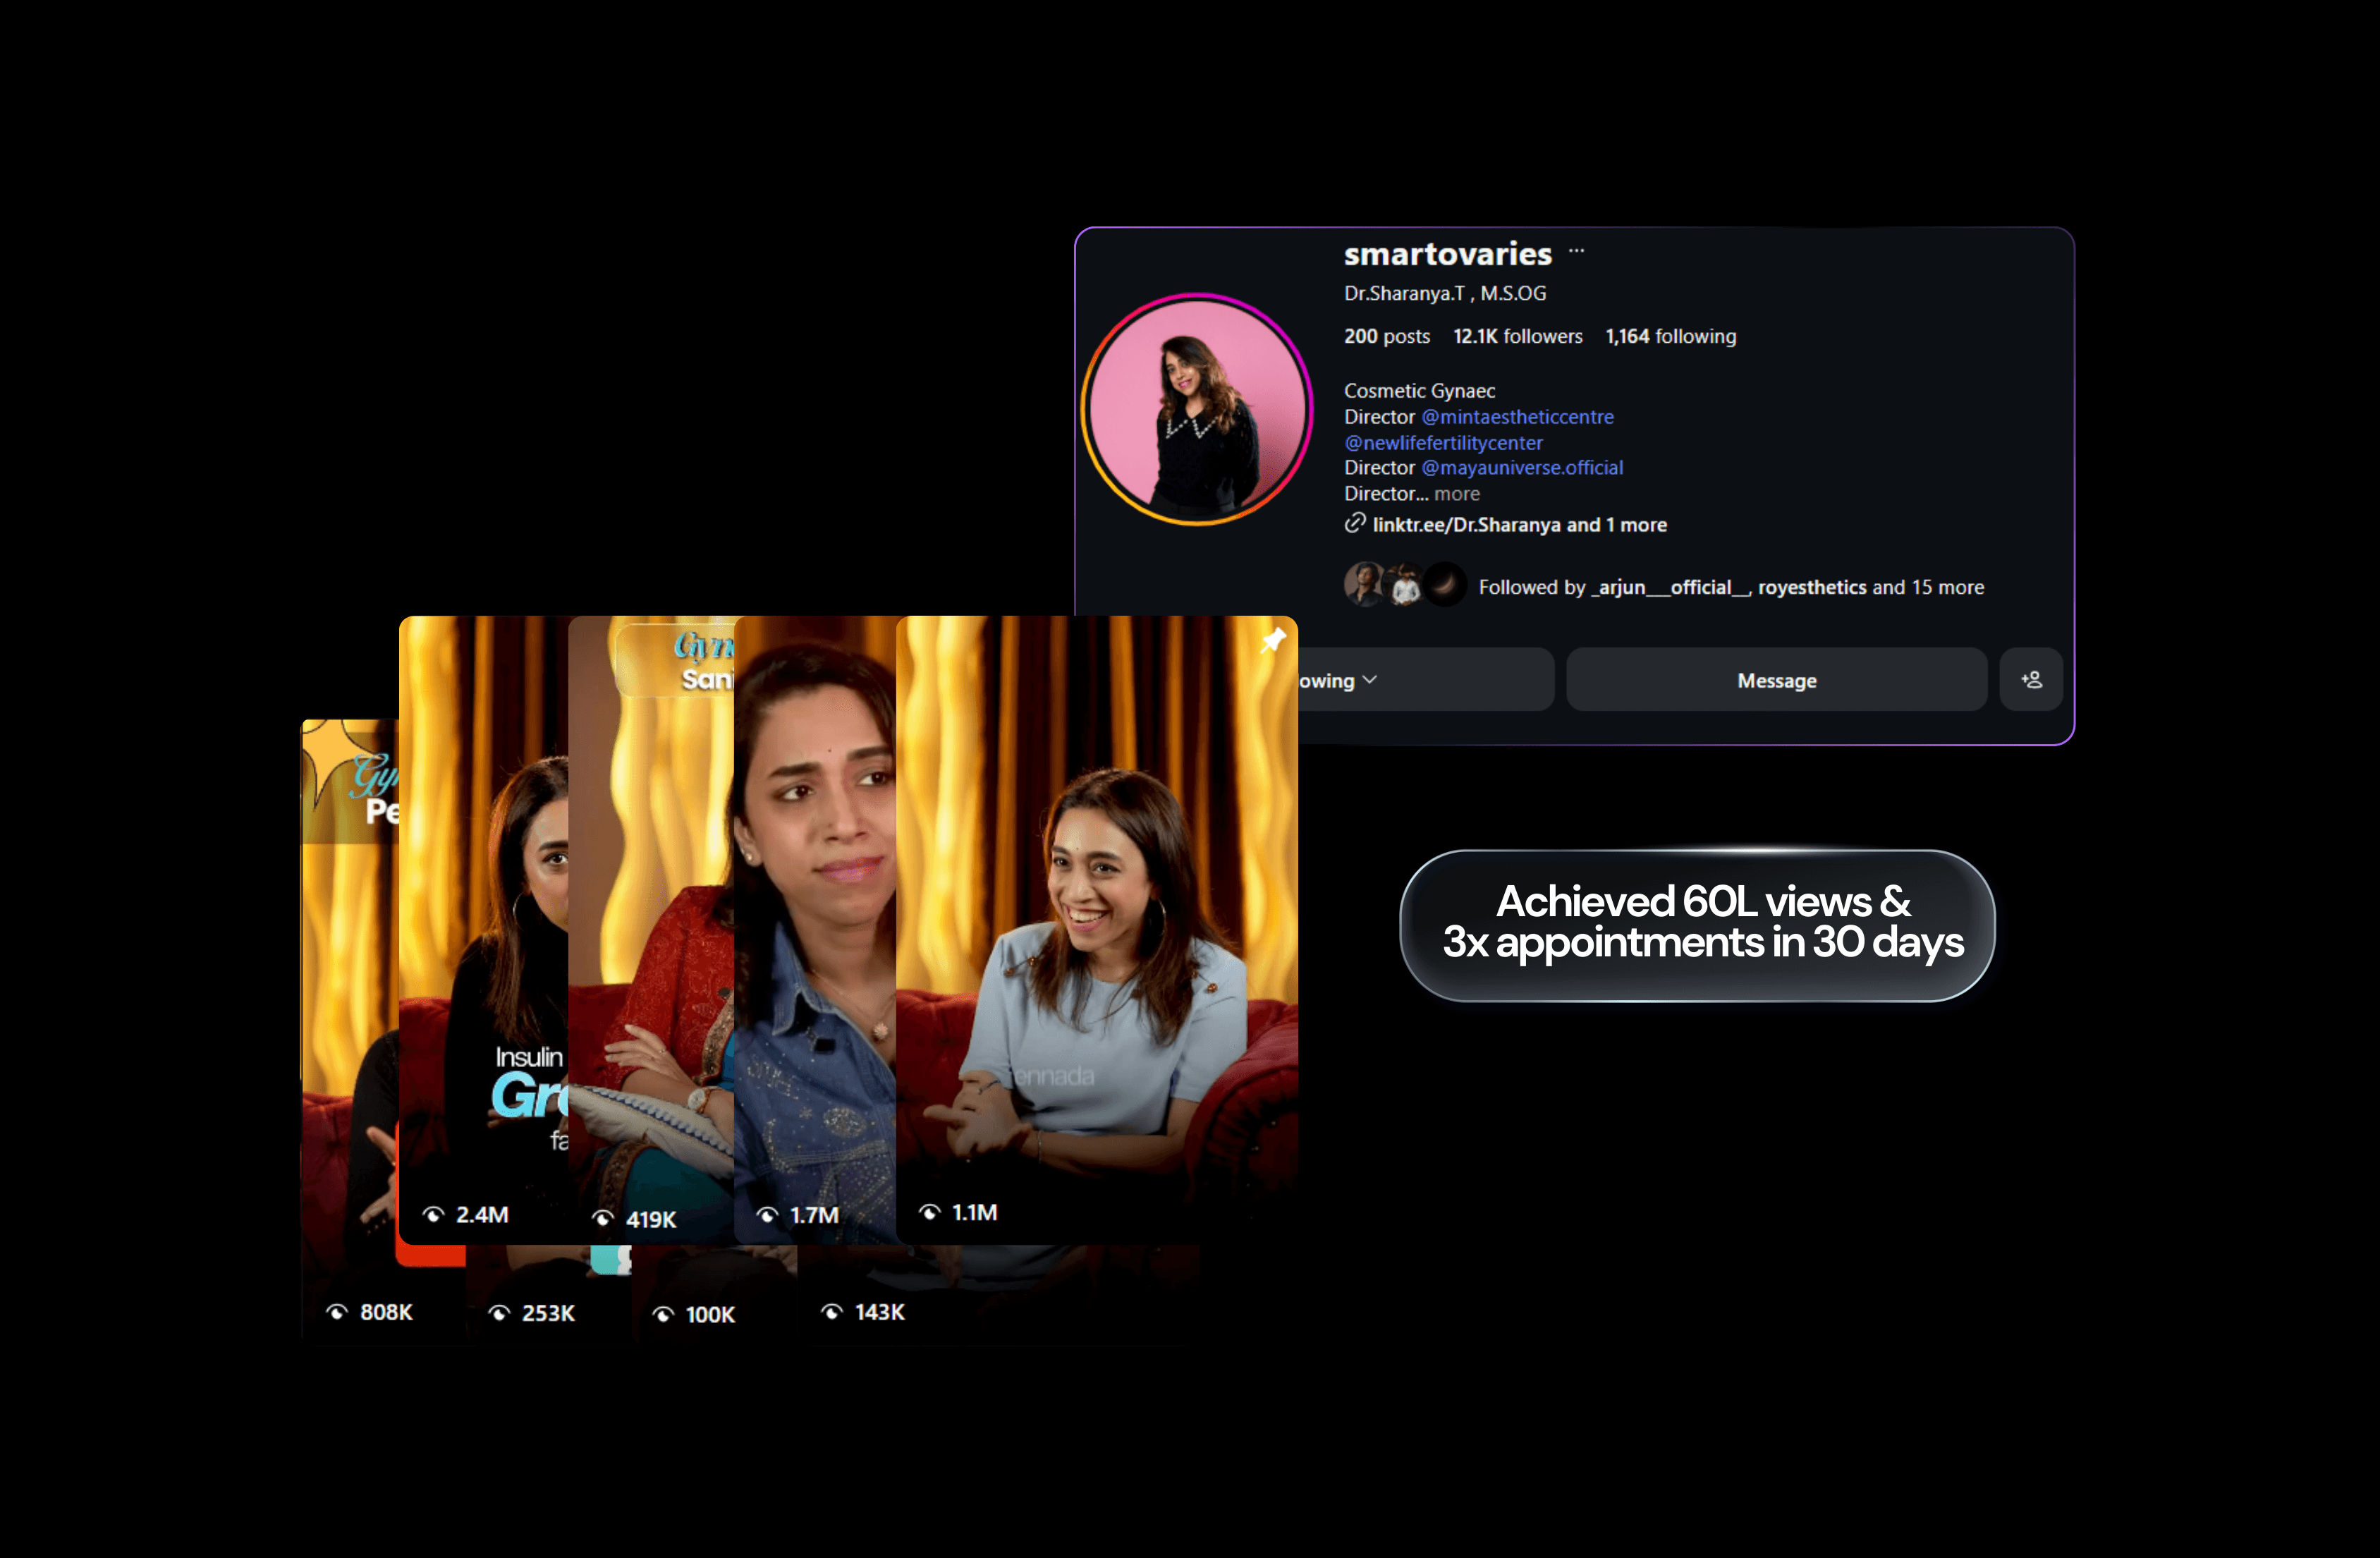
Task: Click the three-dot options icon beside smartovaries
Action: pos(1576,252)
